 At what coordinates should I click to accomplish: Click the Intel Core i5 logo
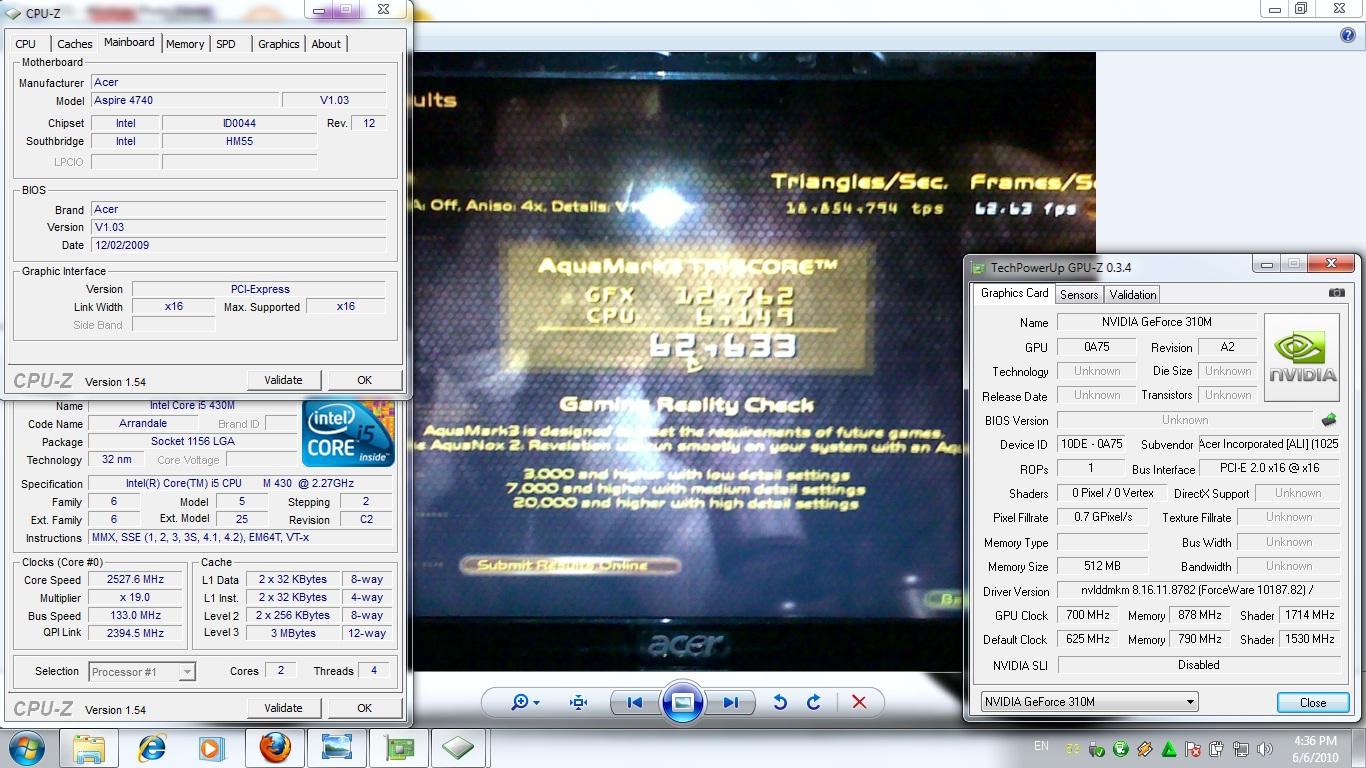click(349, 433)
